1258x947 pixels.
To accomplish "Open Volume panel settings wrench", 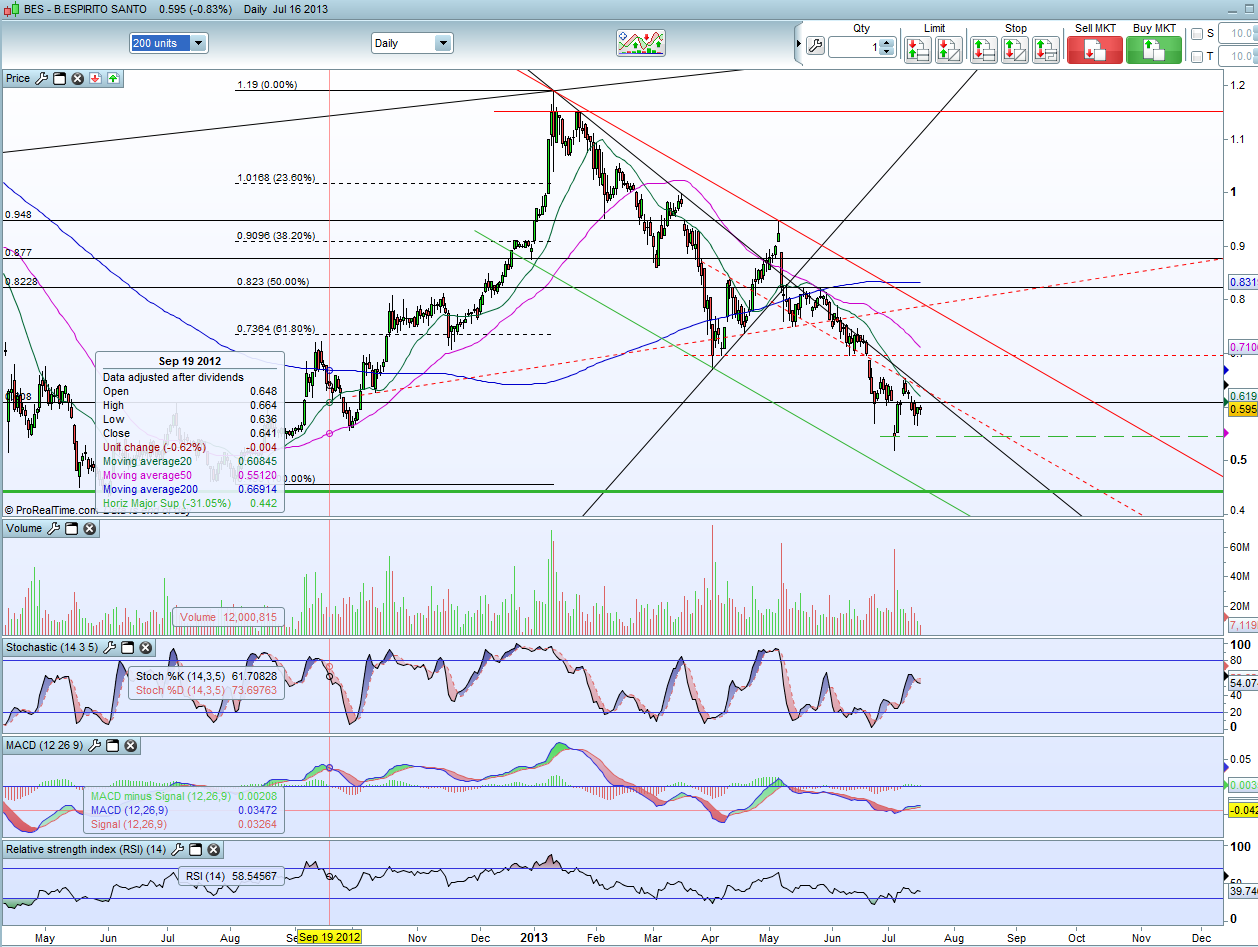I will click(x=55, y=527).
